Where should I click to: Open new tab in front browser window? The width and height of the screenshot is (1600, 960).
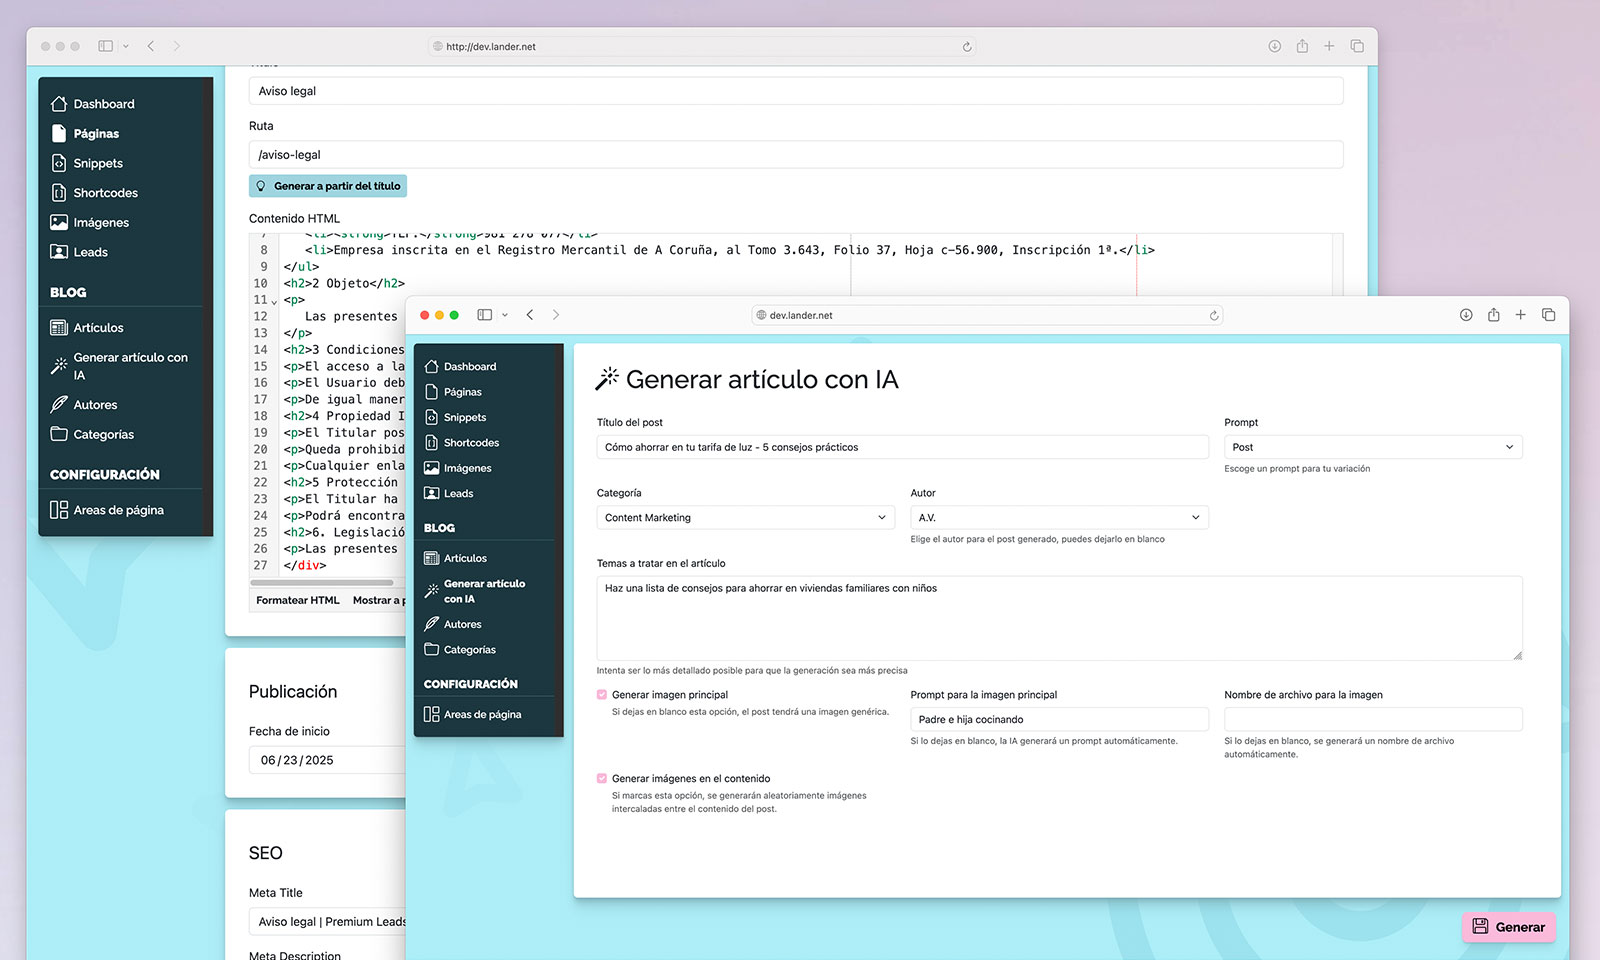1521,315
